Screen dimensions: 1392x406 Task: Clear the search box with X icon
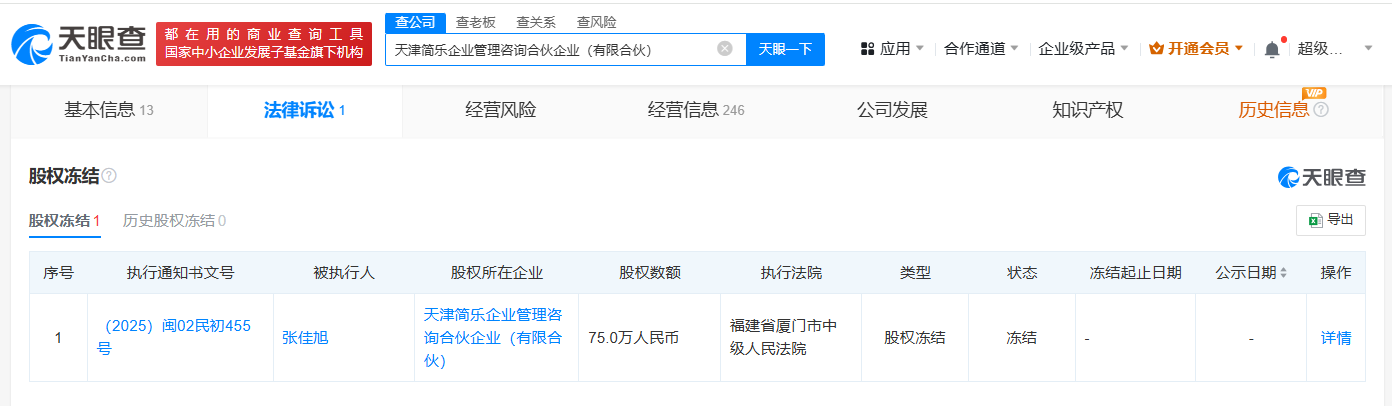click(x=725, y=48)
